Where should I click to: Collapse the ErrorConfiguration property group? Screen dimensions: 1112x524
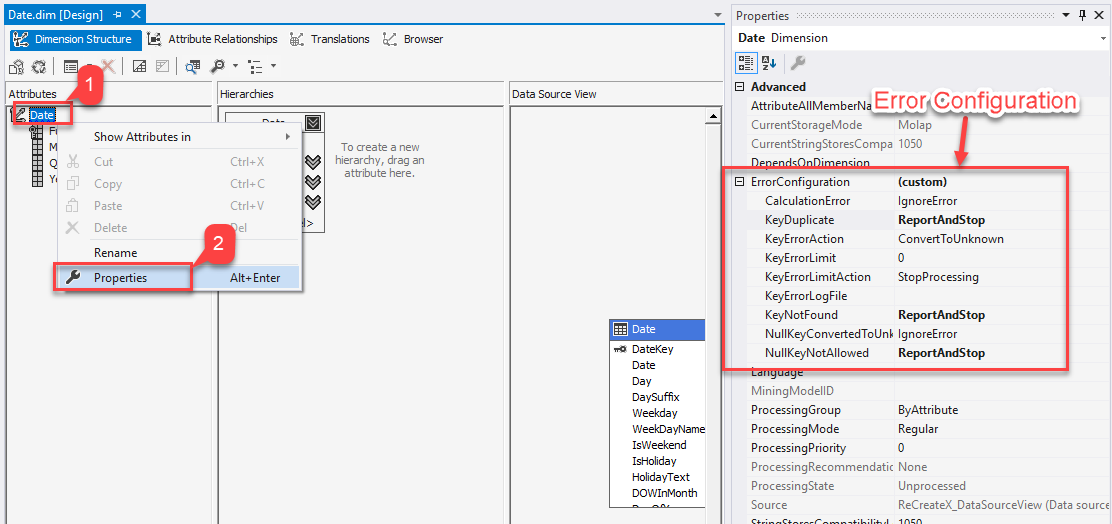(x=740, y=182)
